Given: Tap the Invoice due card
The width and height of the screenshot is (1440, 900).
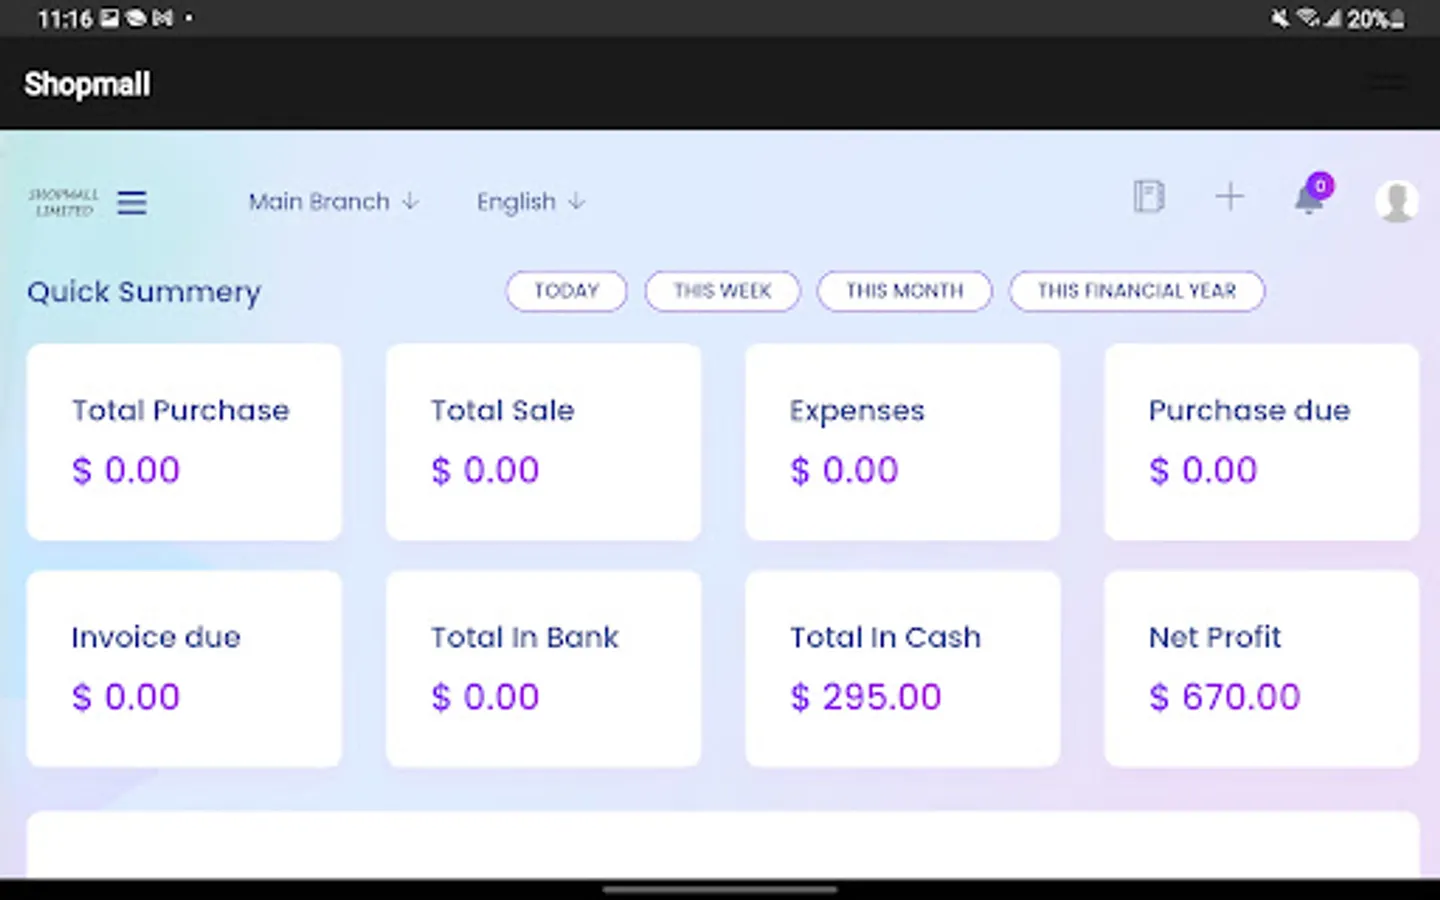Looking at the screenshot, I should click(x=184, y=668).
